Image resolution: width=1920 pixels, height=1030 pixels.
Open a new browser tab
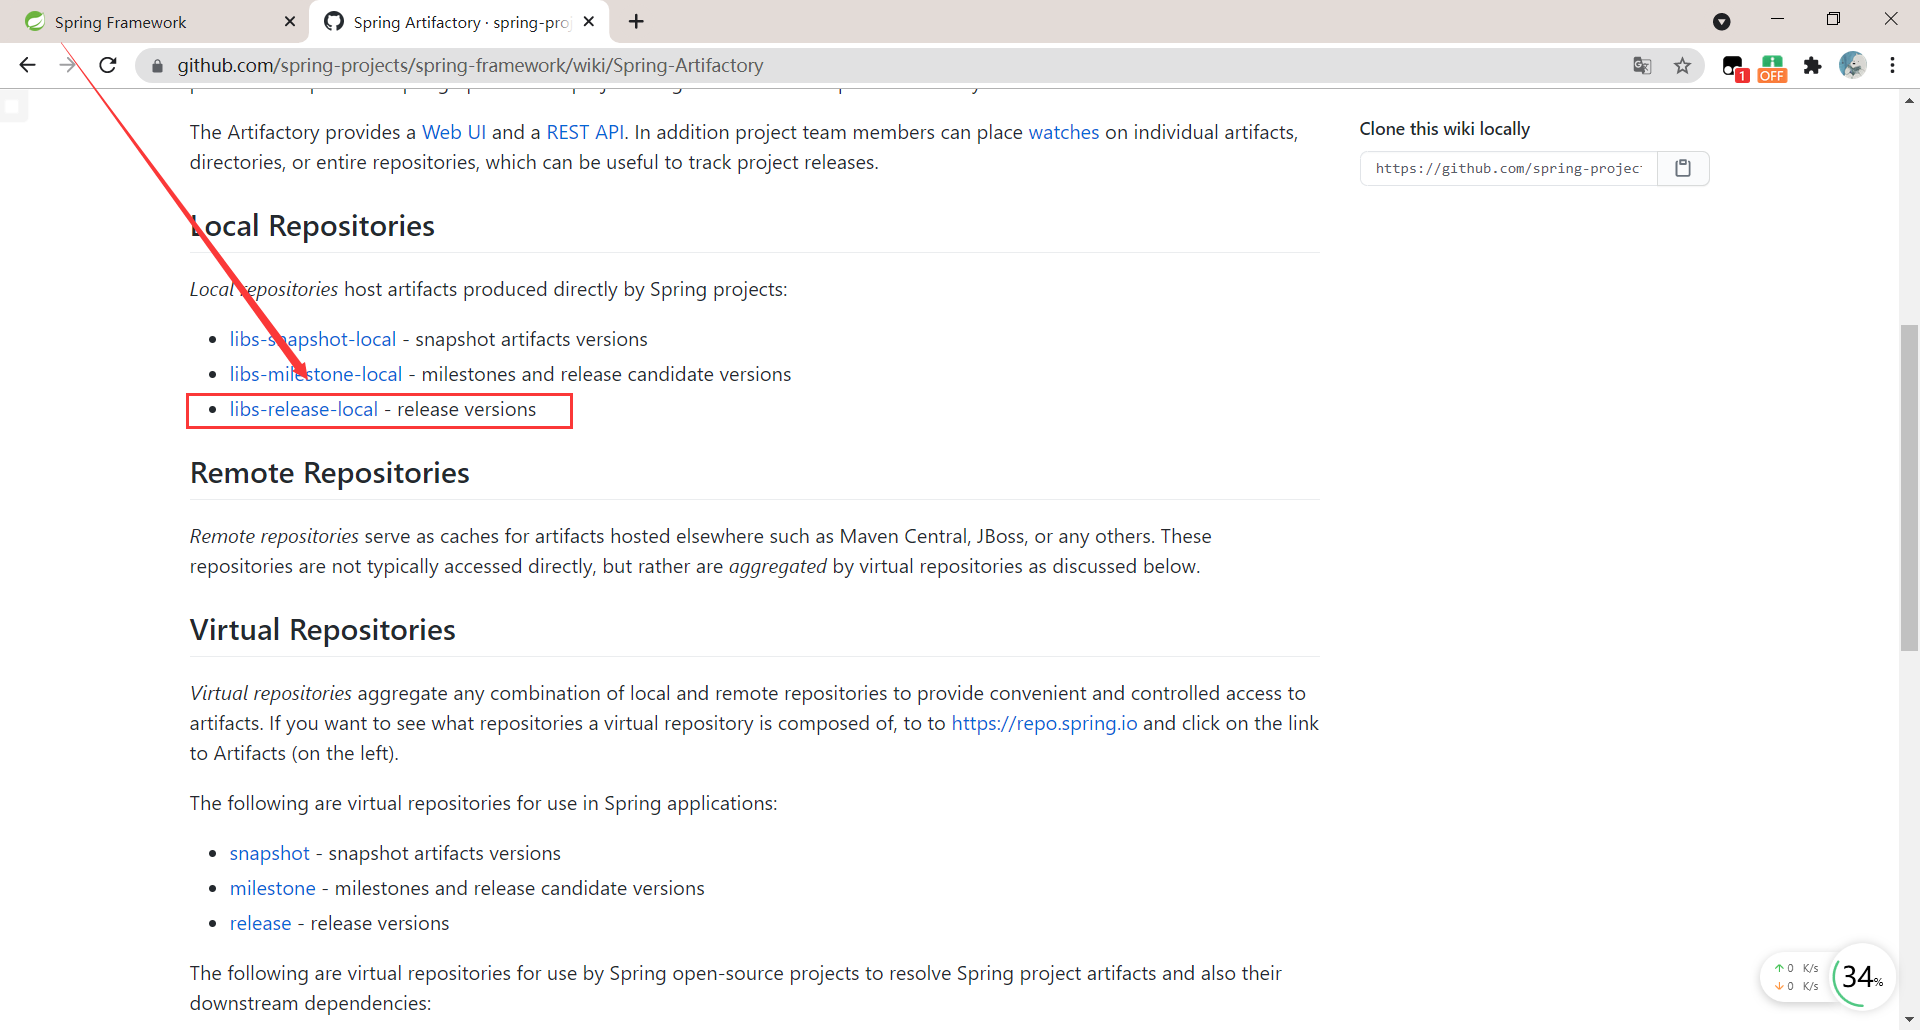pos(636,21)
